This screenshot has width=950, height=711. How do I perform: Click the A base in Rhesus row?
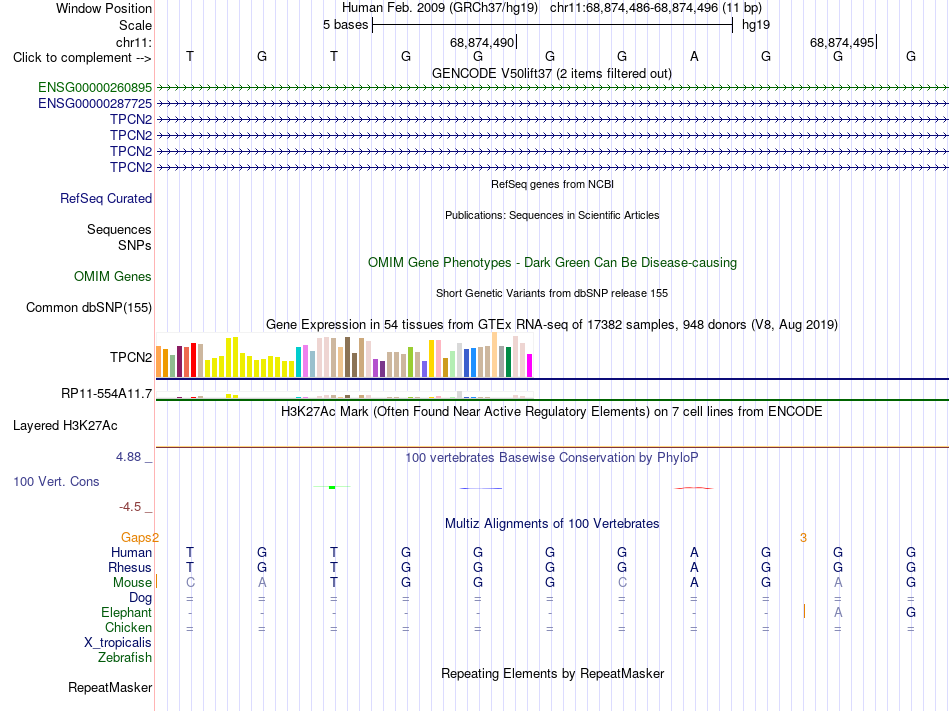pos(694,567)
